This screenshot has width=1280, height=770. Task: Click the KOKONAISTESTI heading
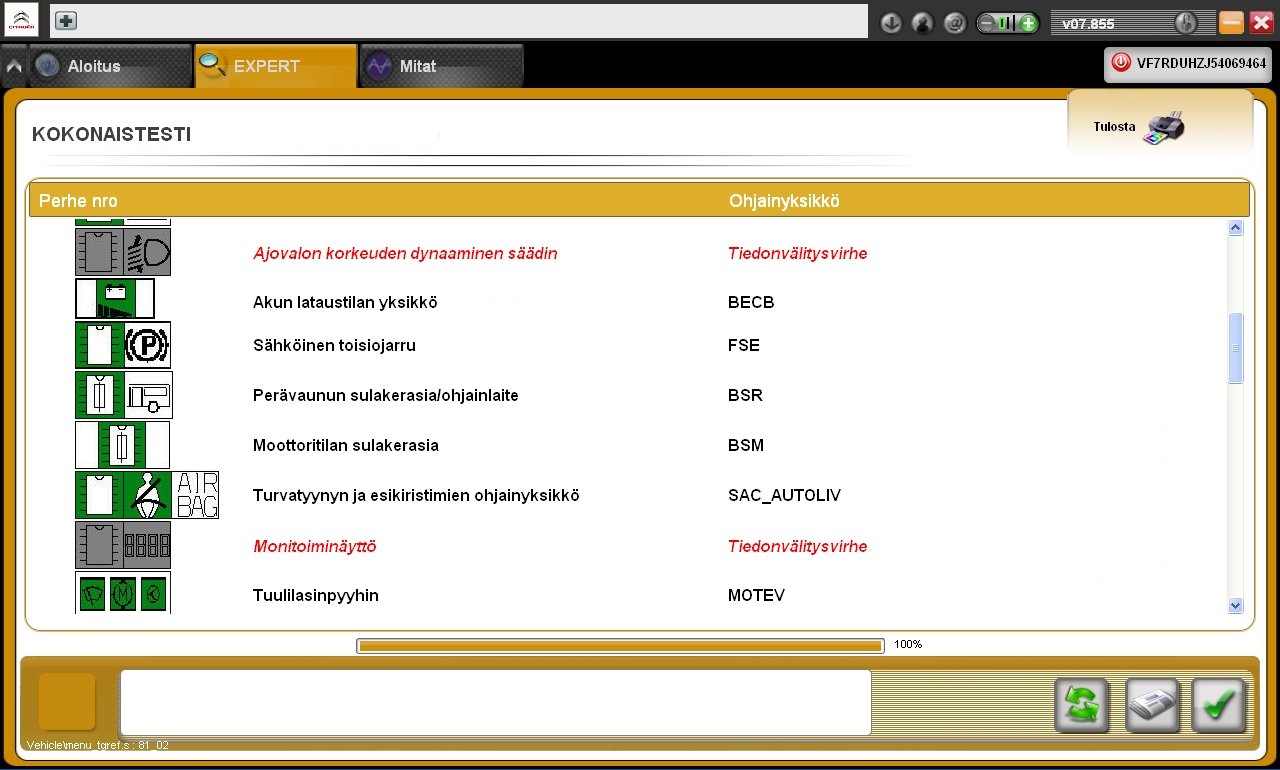tap(111, 133)
